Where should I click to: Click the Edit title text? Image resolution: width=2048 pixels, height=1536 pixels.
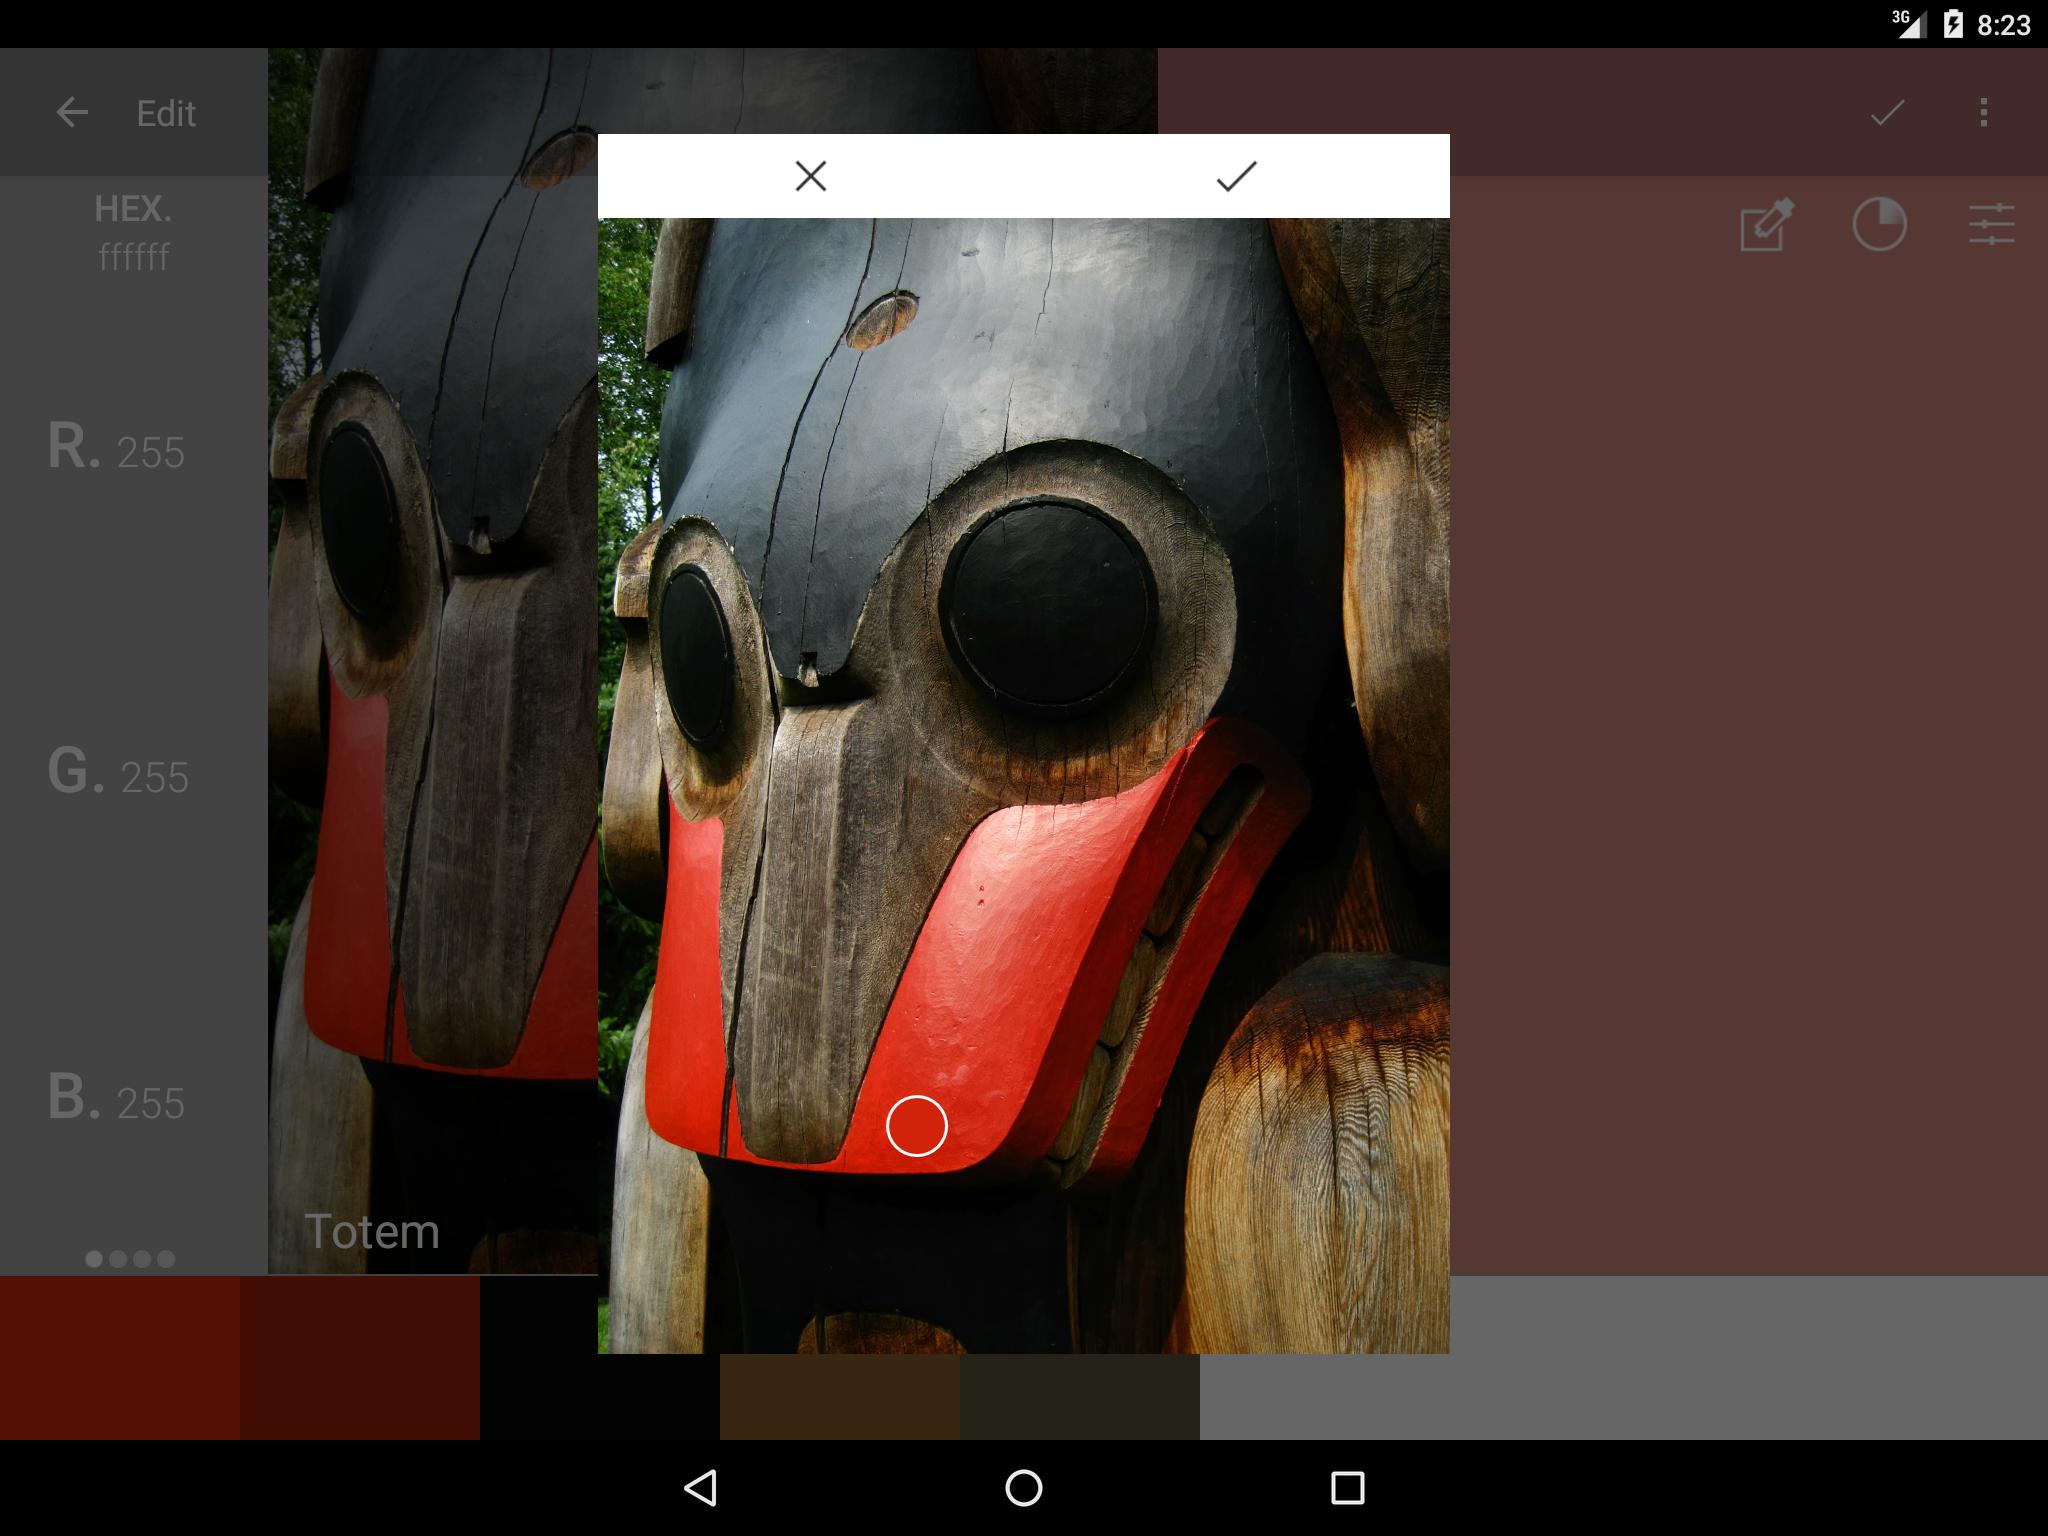click(x=166, y=113)
